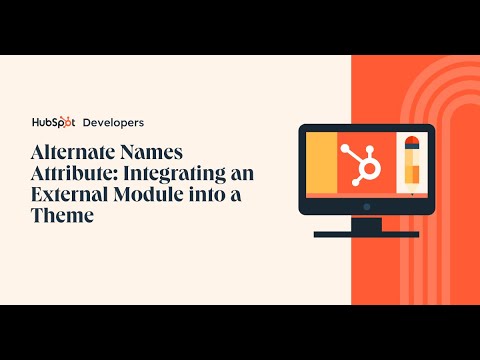This screenshot has height=360, width=480.
Task: Click the title 'Alternate Names Attribute' heading
Action: click(142, 184)
